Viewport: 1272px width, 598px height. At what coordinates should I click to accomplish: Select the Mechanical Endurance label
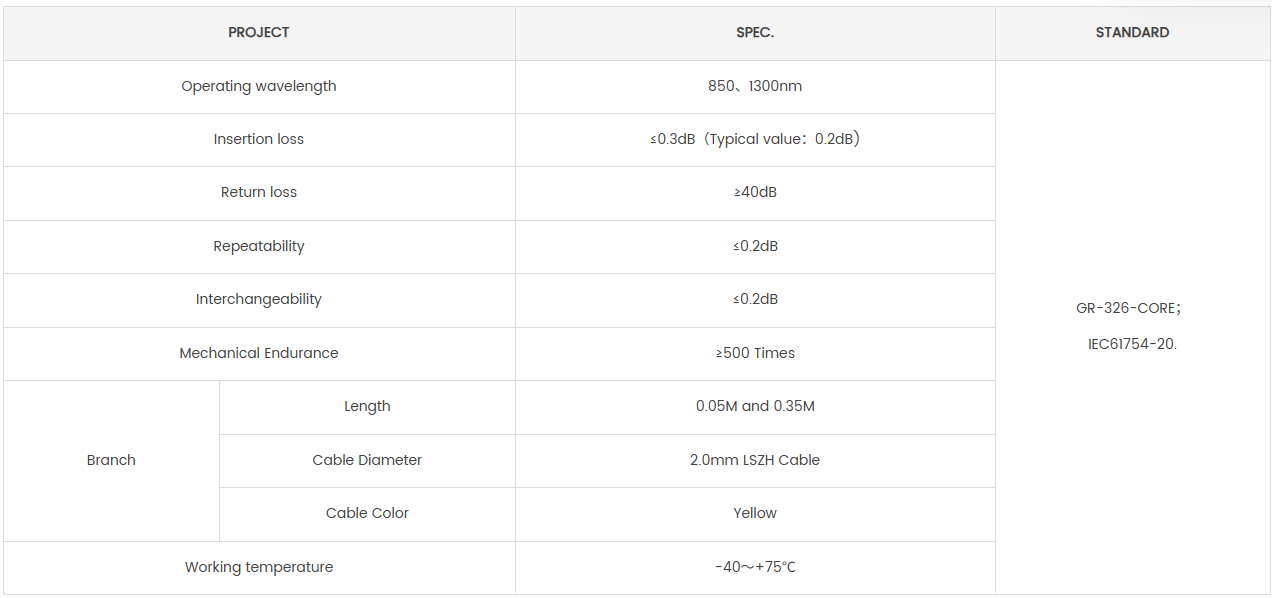[x=259, y=353]
